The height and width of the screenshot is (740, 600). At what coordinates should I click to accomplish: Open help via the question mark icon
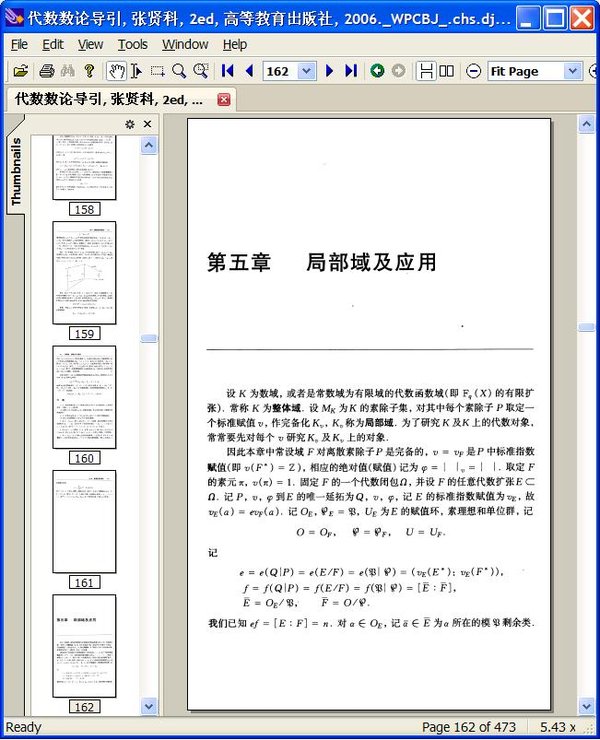coord(89,71)
